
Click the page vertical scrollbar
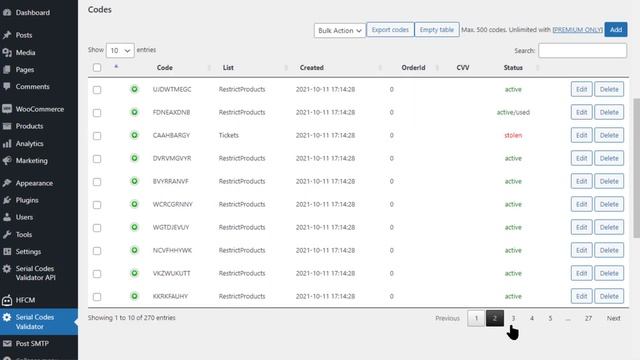coord(636,167)
